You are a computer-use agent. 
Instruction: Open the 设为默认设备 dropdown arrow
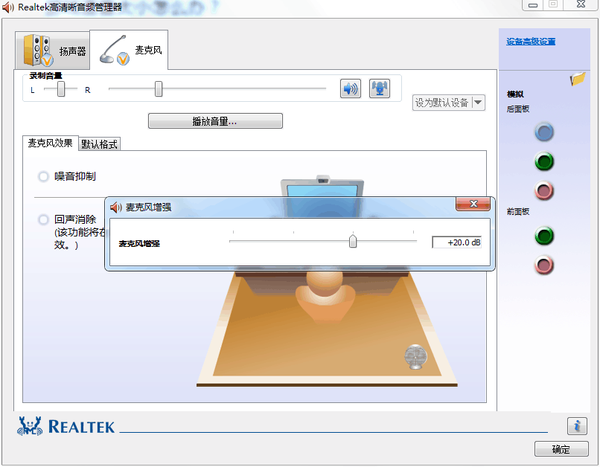[x=478, y=103]
